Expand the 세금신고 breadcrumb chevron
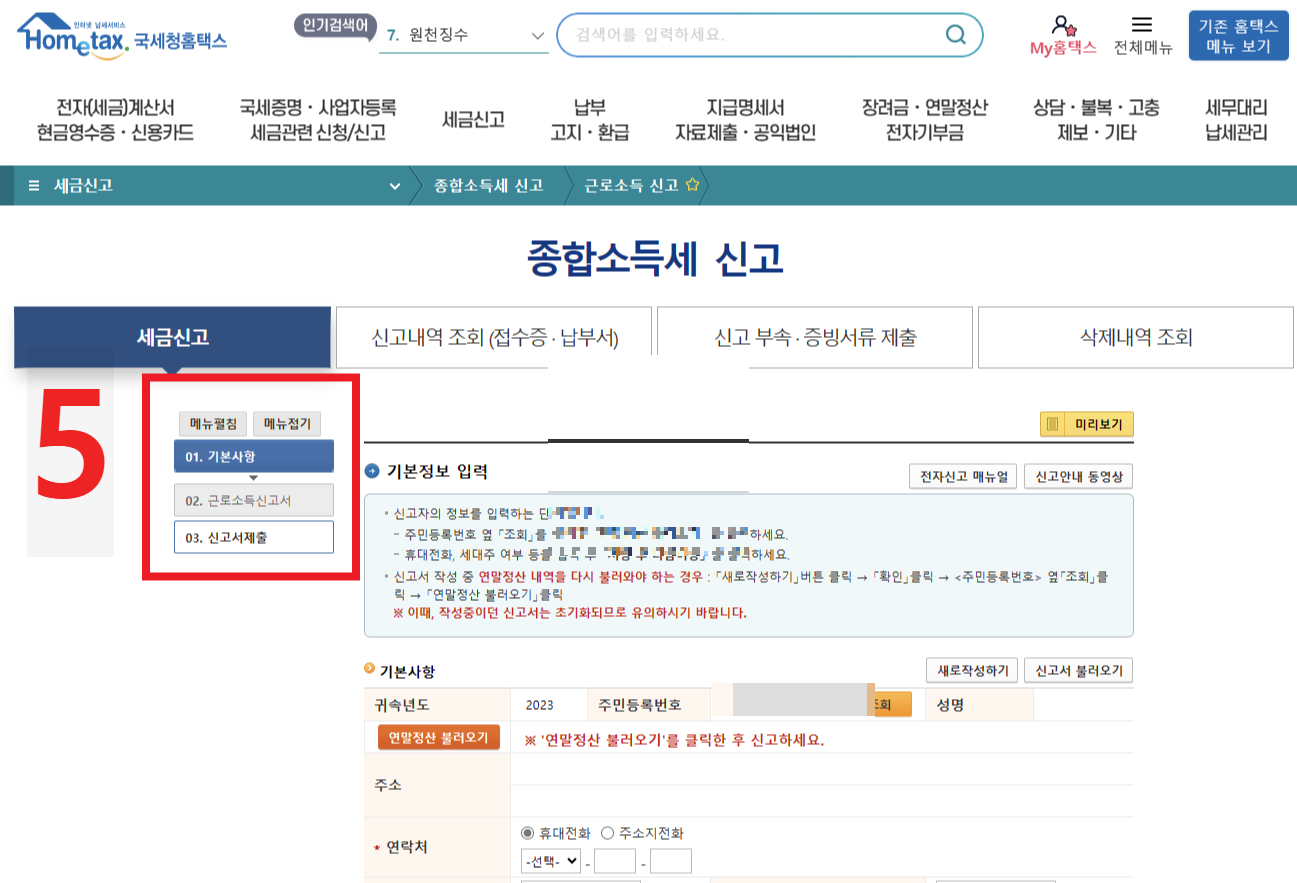This screenshot has width=1297, height=883. pyautogui.click(x=393, y=184)
